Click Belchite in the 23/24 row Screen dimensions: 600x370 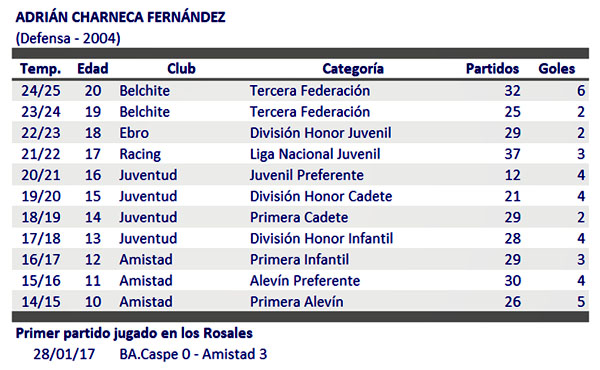click(145, 112)
